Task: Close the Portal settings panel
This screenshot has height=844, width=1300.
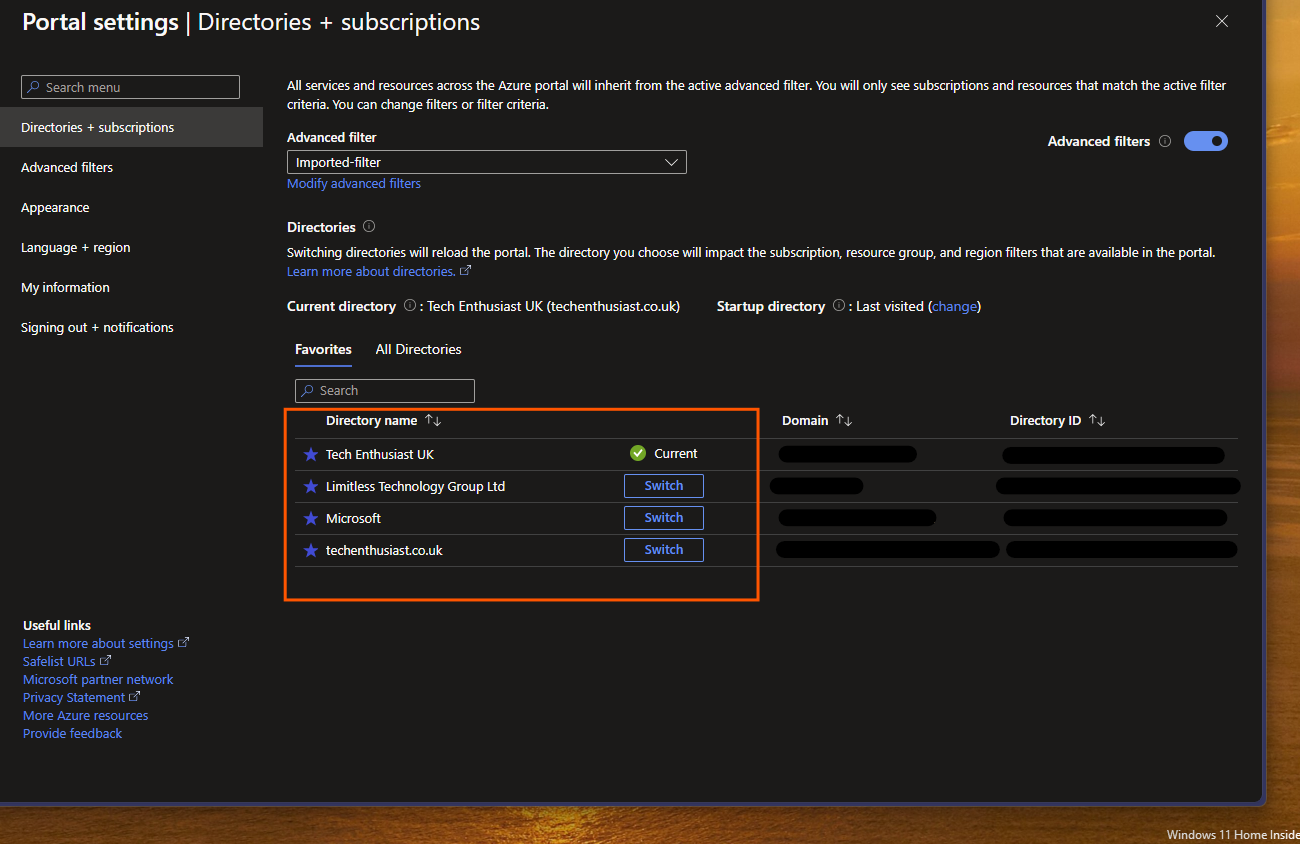Action: [1221, 21]
